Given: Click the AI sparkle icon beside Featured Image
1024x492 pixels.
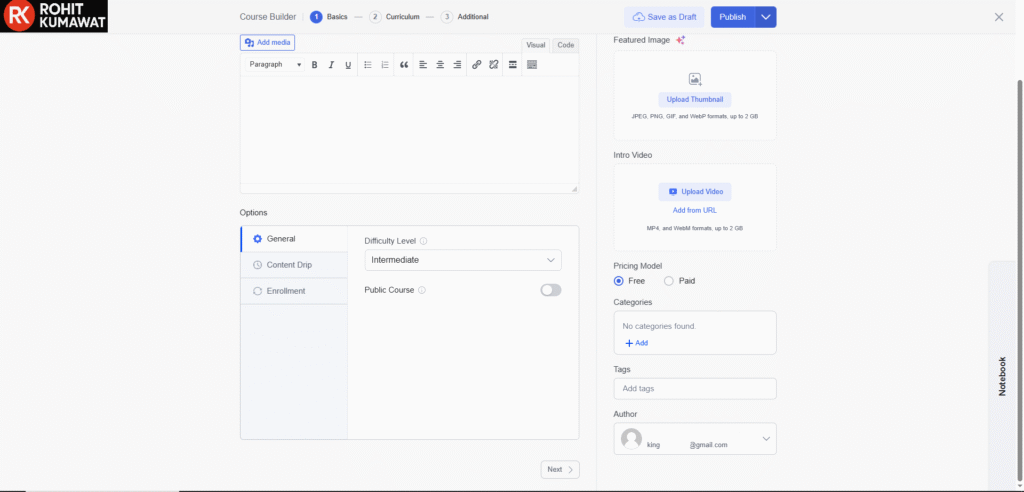Looking at the screenshot, I should coord(680,40).
